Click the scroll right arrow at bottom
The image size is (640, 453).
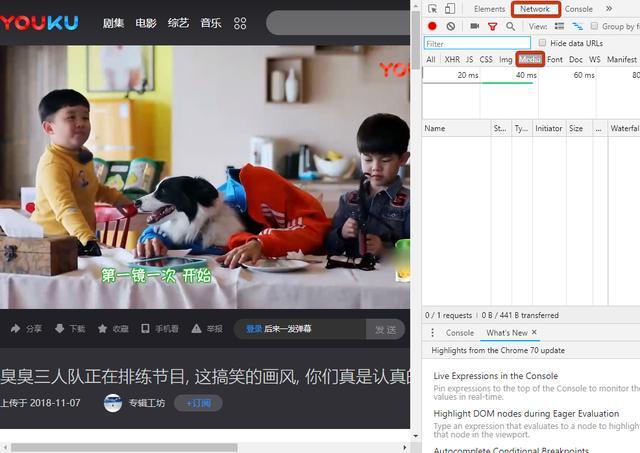tap(404, 447)
